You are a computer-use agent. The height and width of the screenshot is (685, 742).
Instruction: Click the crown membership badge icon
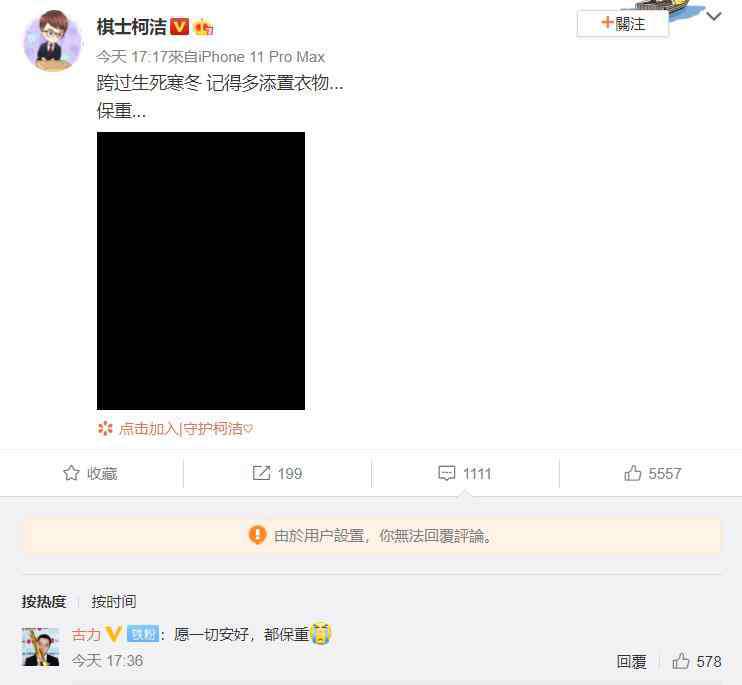coord(204,27)
